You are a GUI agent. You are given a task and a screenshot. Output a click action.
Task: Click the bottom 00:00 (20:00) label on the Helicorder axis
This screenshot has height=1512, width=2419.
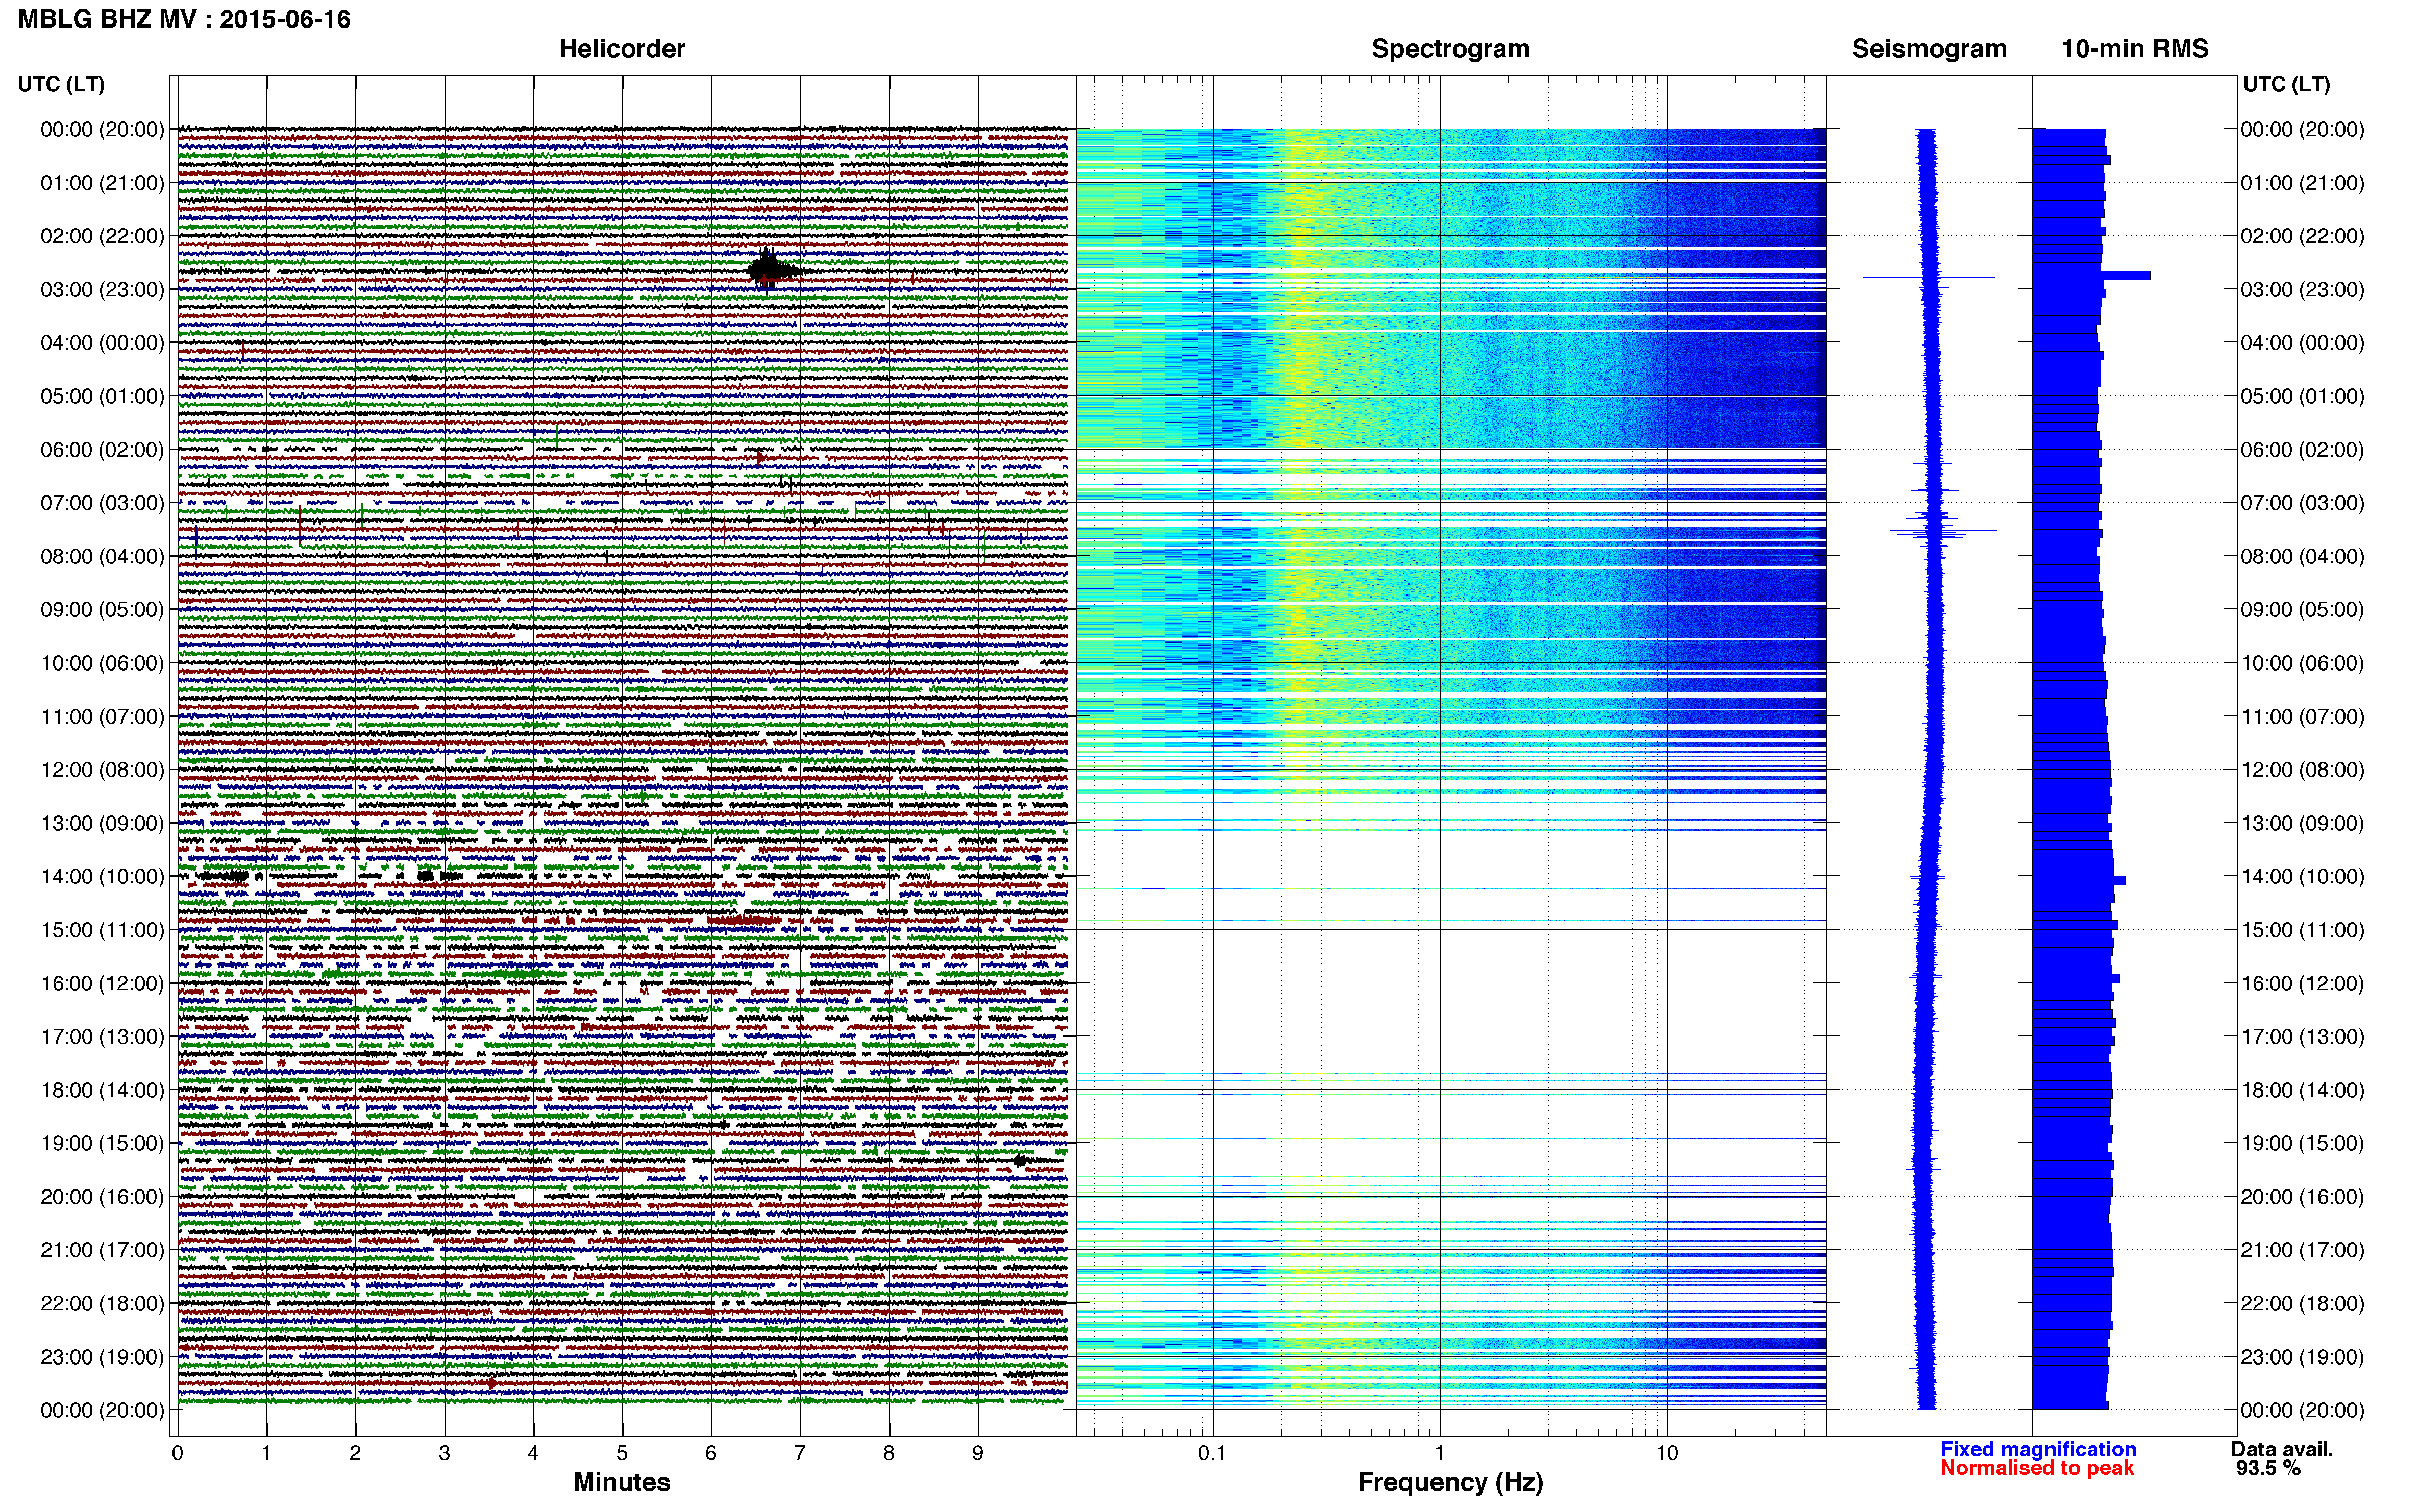(102, 1411)
